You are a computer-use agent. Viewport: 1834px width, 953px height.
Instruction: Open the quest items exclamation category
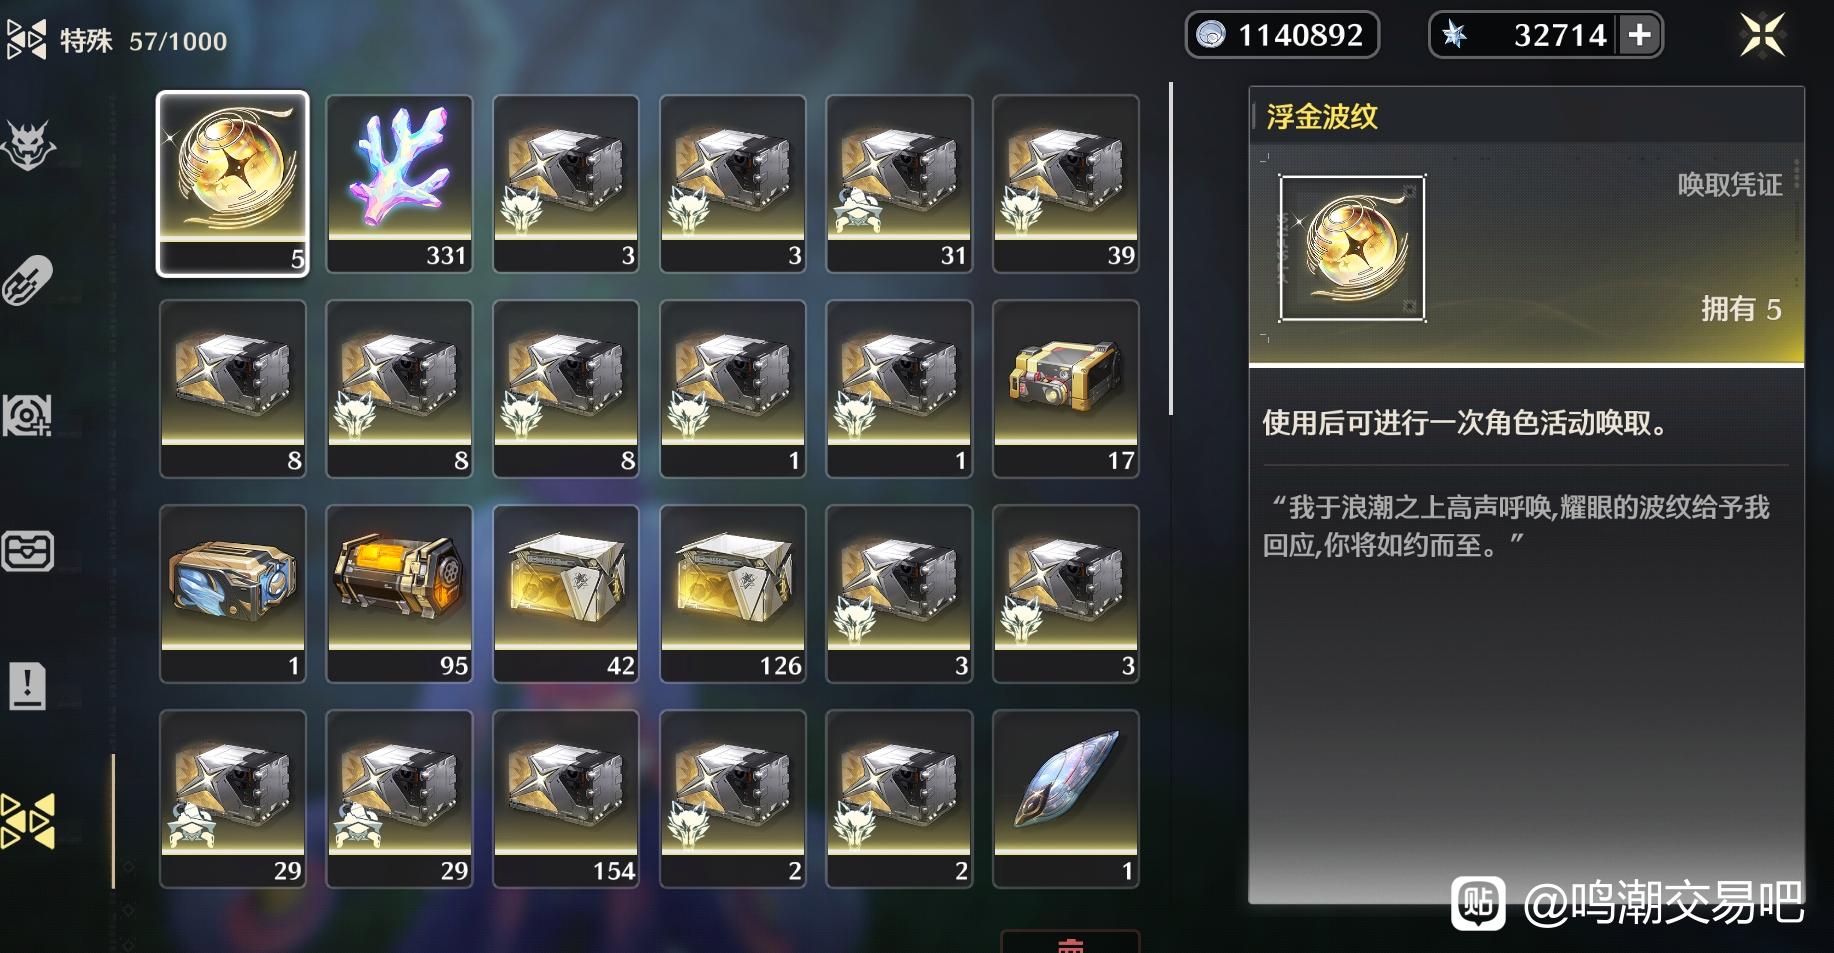pyautogui.click(x=28, y=686)
